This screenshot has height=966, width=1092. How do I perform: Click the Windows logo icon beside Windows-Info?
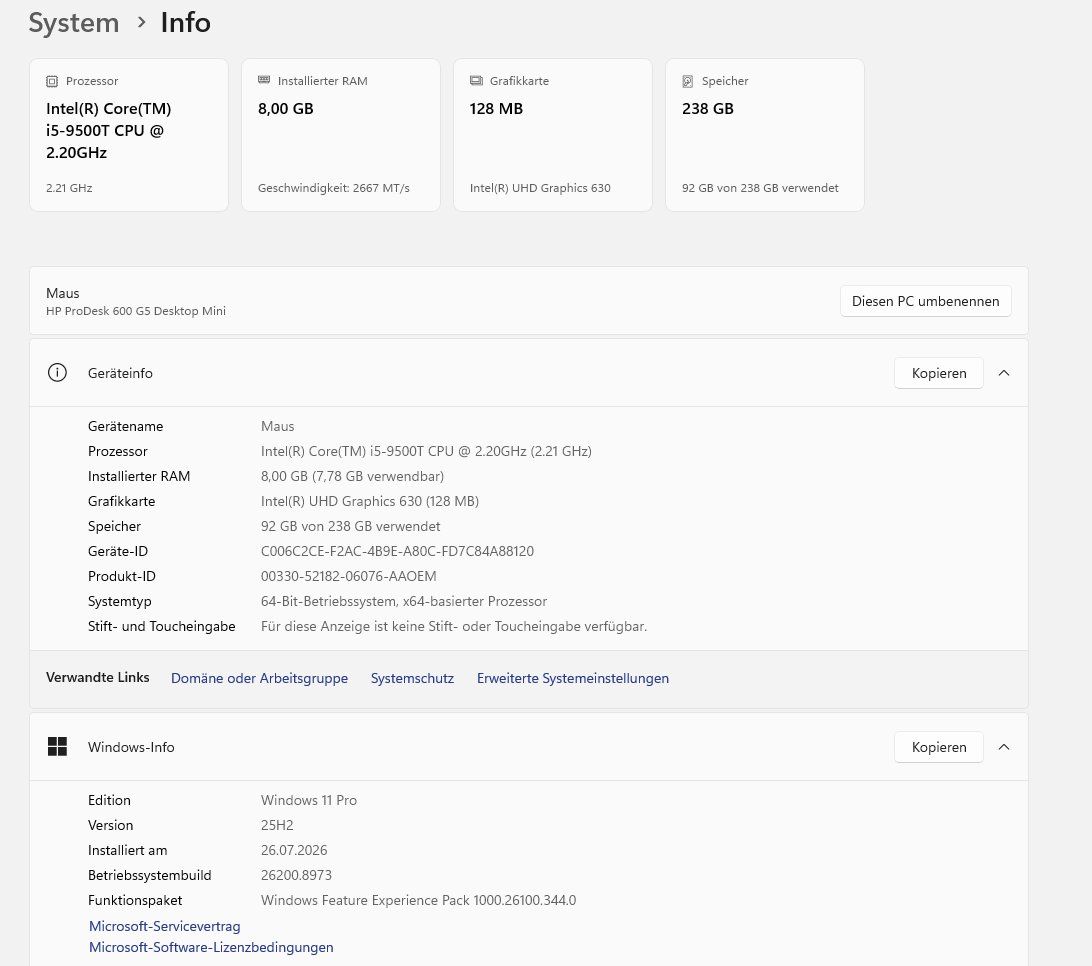[x=57, y=747]
